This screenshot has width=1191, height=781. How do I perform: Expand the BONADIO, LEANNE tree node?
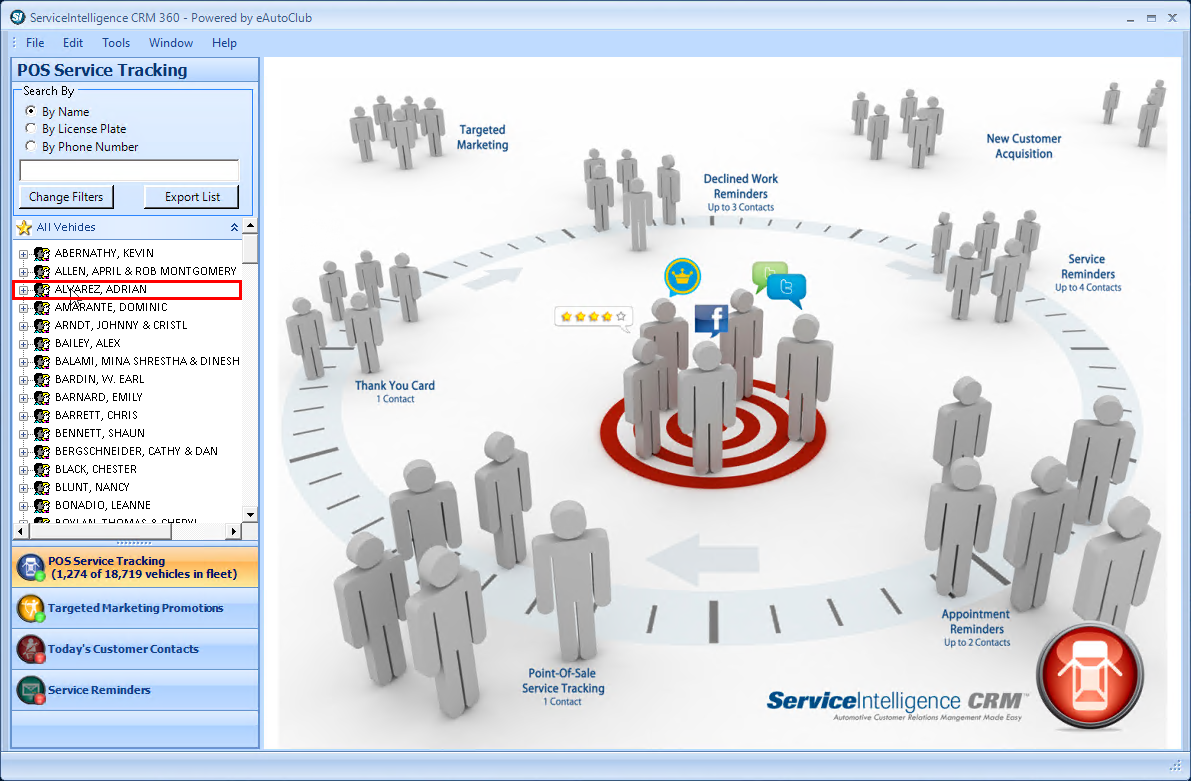point(24,506)
